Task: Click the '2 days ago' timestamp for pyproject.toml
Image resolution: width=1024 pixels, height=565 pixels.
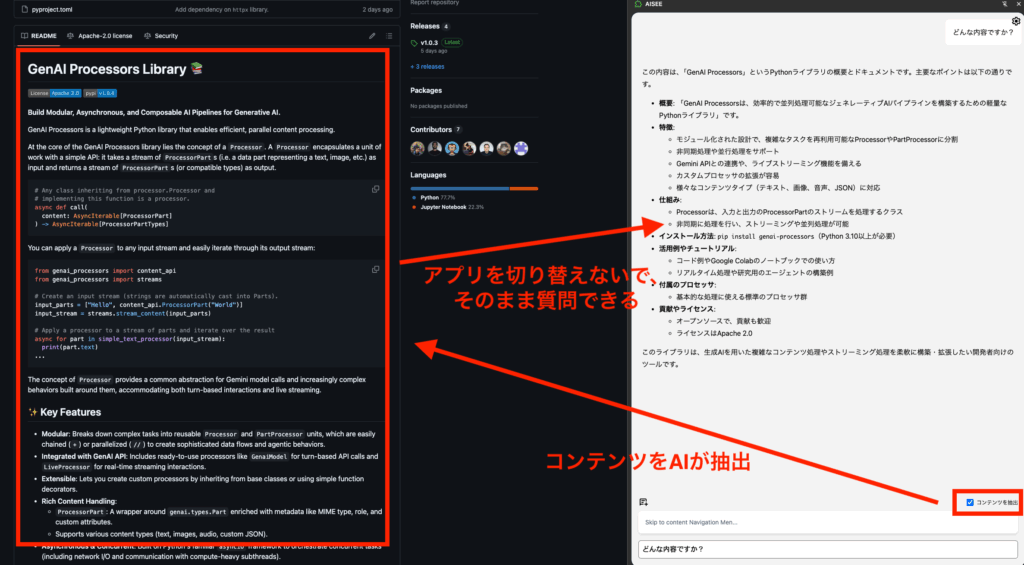Action: (x=377, y=9)
